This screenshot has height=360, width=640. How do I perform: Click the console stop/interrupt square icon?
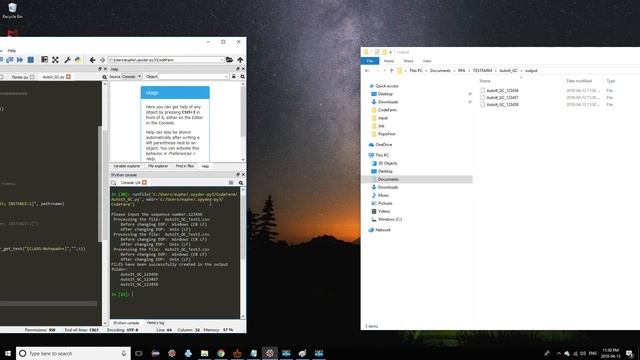(231, 183)
